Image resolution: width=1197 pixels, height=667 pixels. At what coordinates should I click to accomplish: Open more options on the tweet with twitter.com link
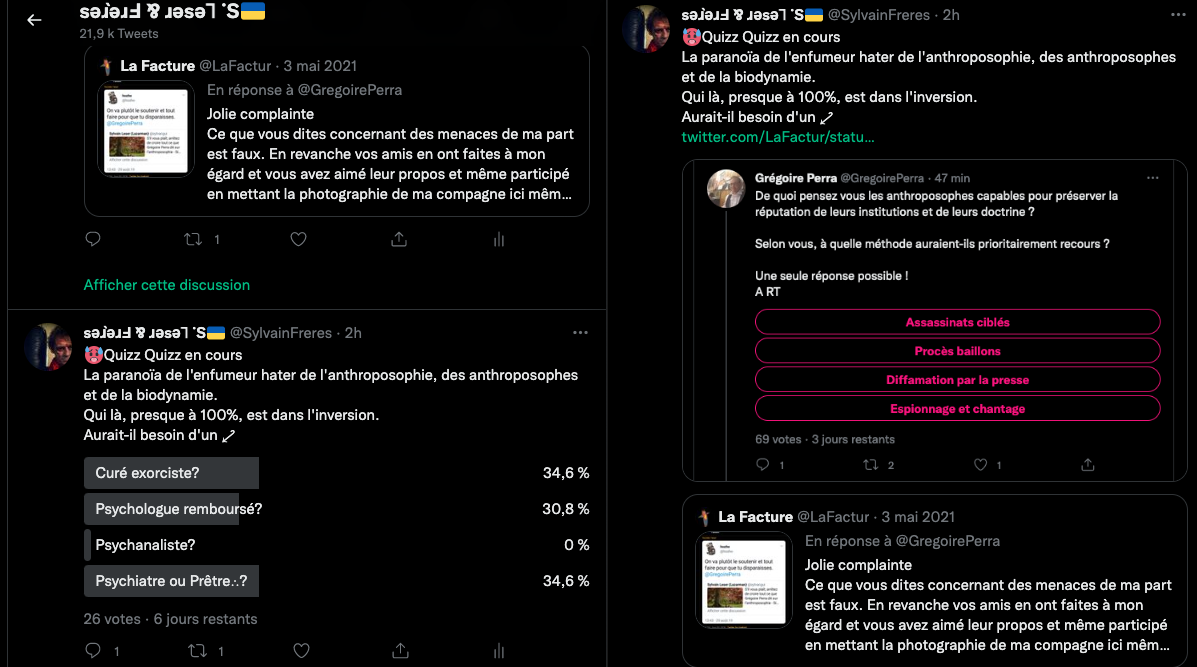[x=1178, y=15]
